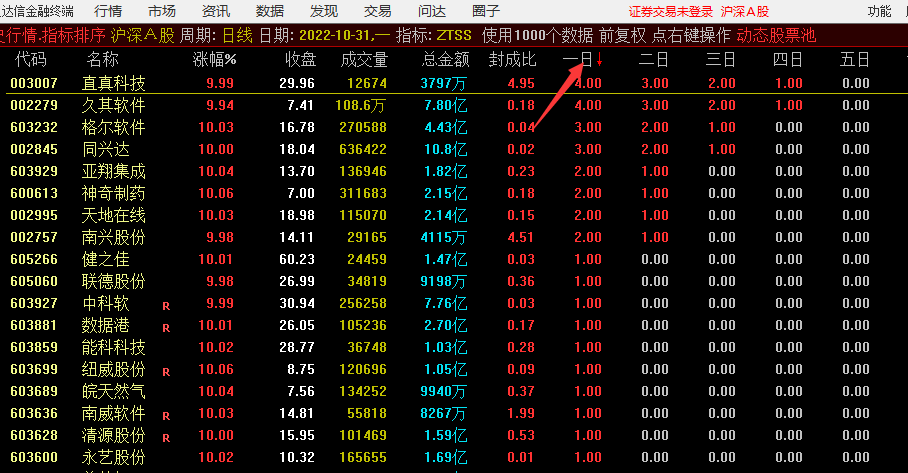Open the 数据 menu
908x473 pixels.
click(270, 11)
